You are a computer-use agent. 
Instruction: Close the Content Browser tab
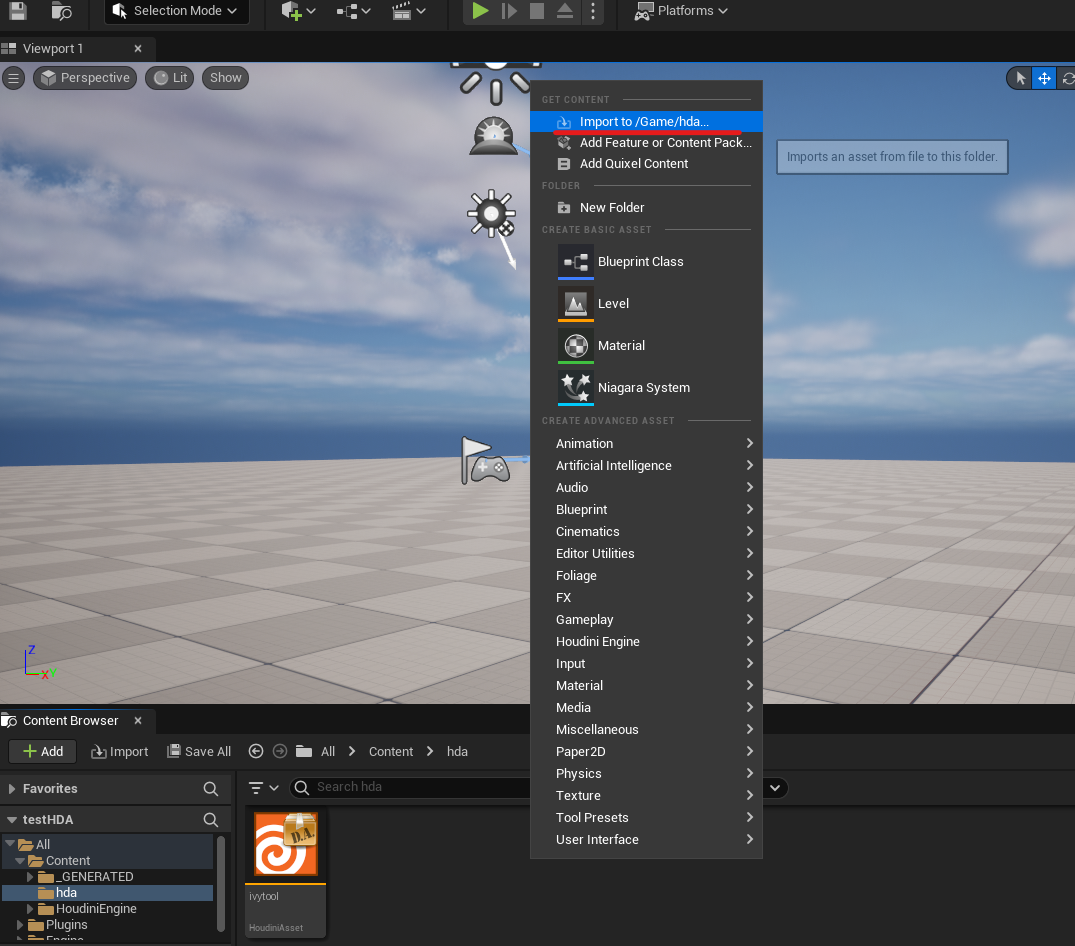point(138,720)
